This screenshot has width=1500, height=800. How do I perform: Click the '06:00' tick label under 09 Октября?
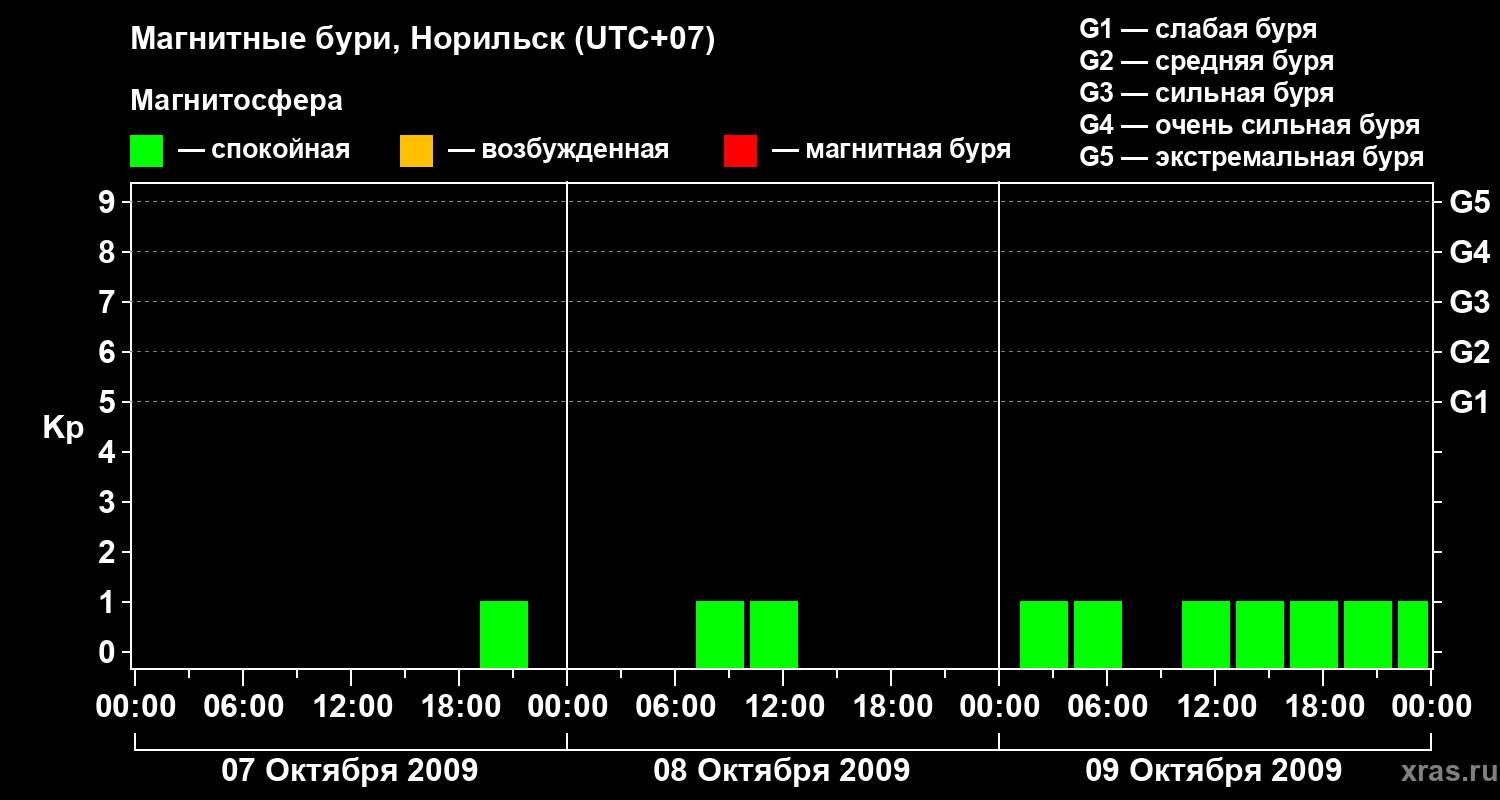[1107, 706]
